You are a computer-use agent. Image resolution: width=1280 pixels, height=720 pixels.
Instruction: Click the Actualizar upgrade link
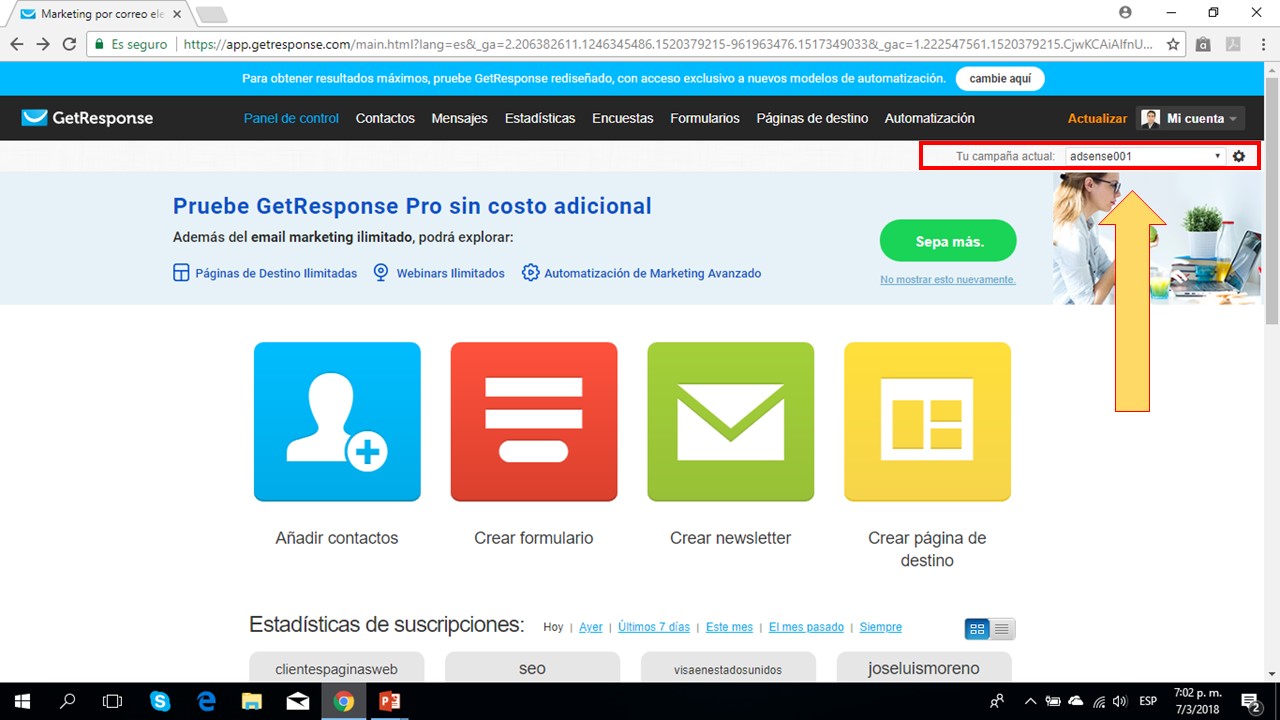tap(1097, 118)
